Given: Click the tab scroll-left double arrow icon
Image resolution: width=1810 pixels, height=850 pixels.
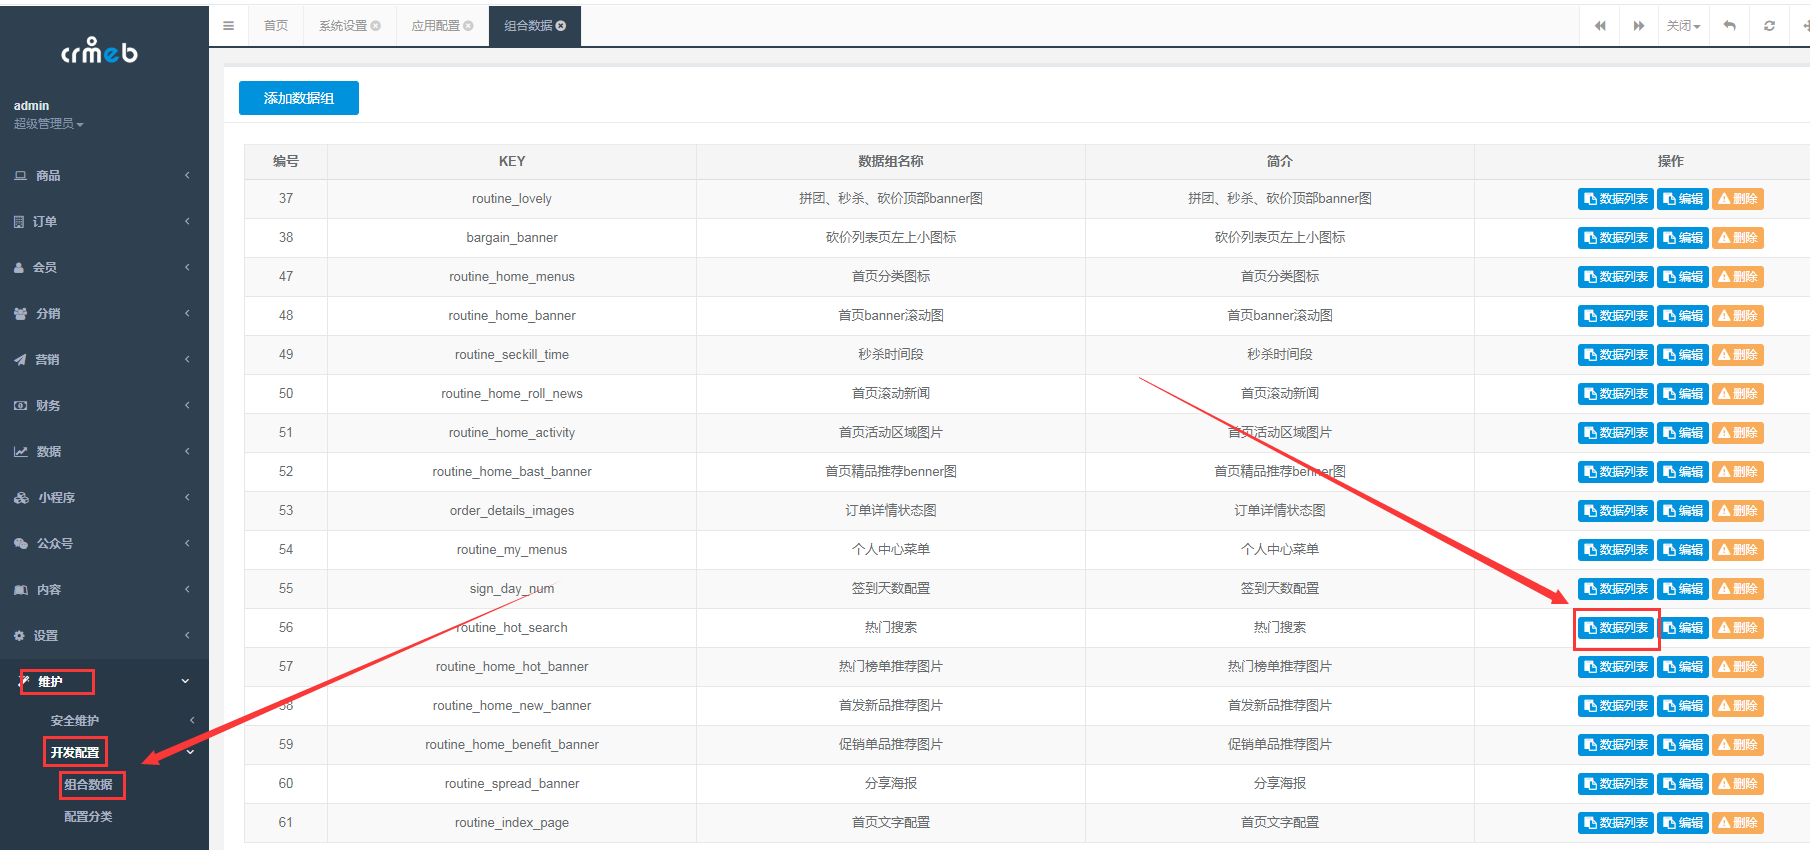Looking at the screenshot, I should click(x=1600, y=26).
